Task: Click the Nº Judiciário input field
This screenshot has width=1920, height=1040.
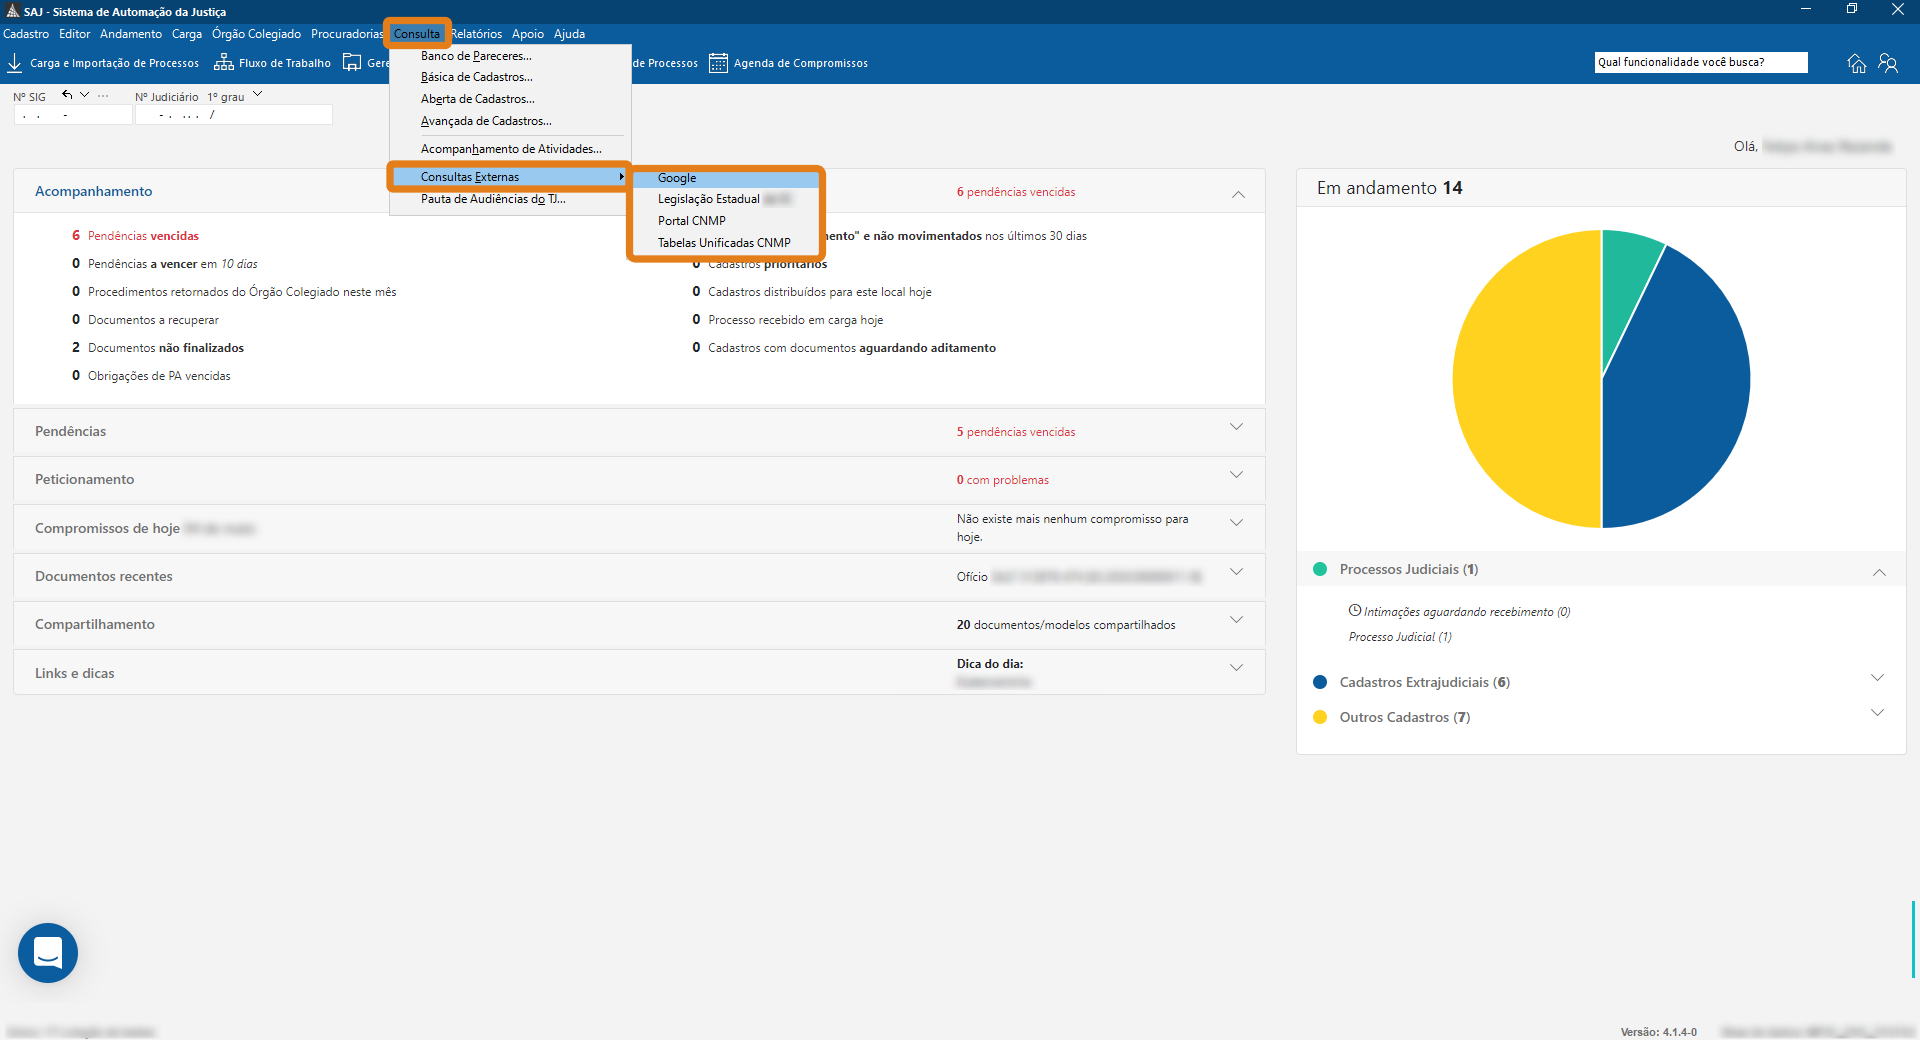Action: 233,115
